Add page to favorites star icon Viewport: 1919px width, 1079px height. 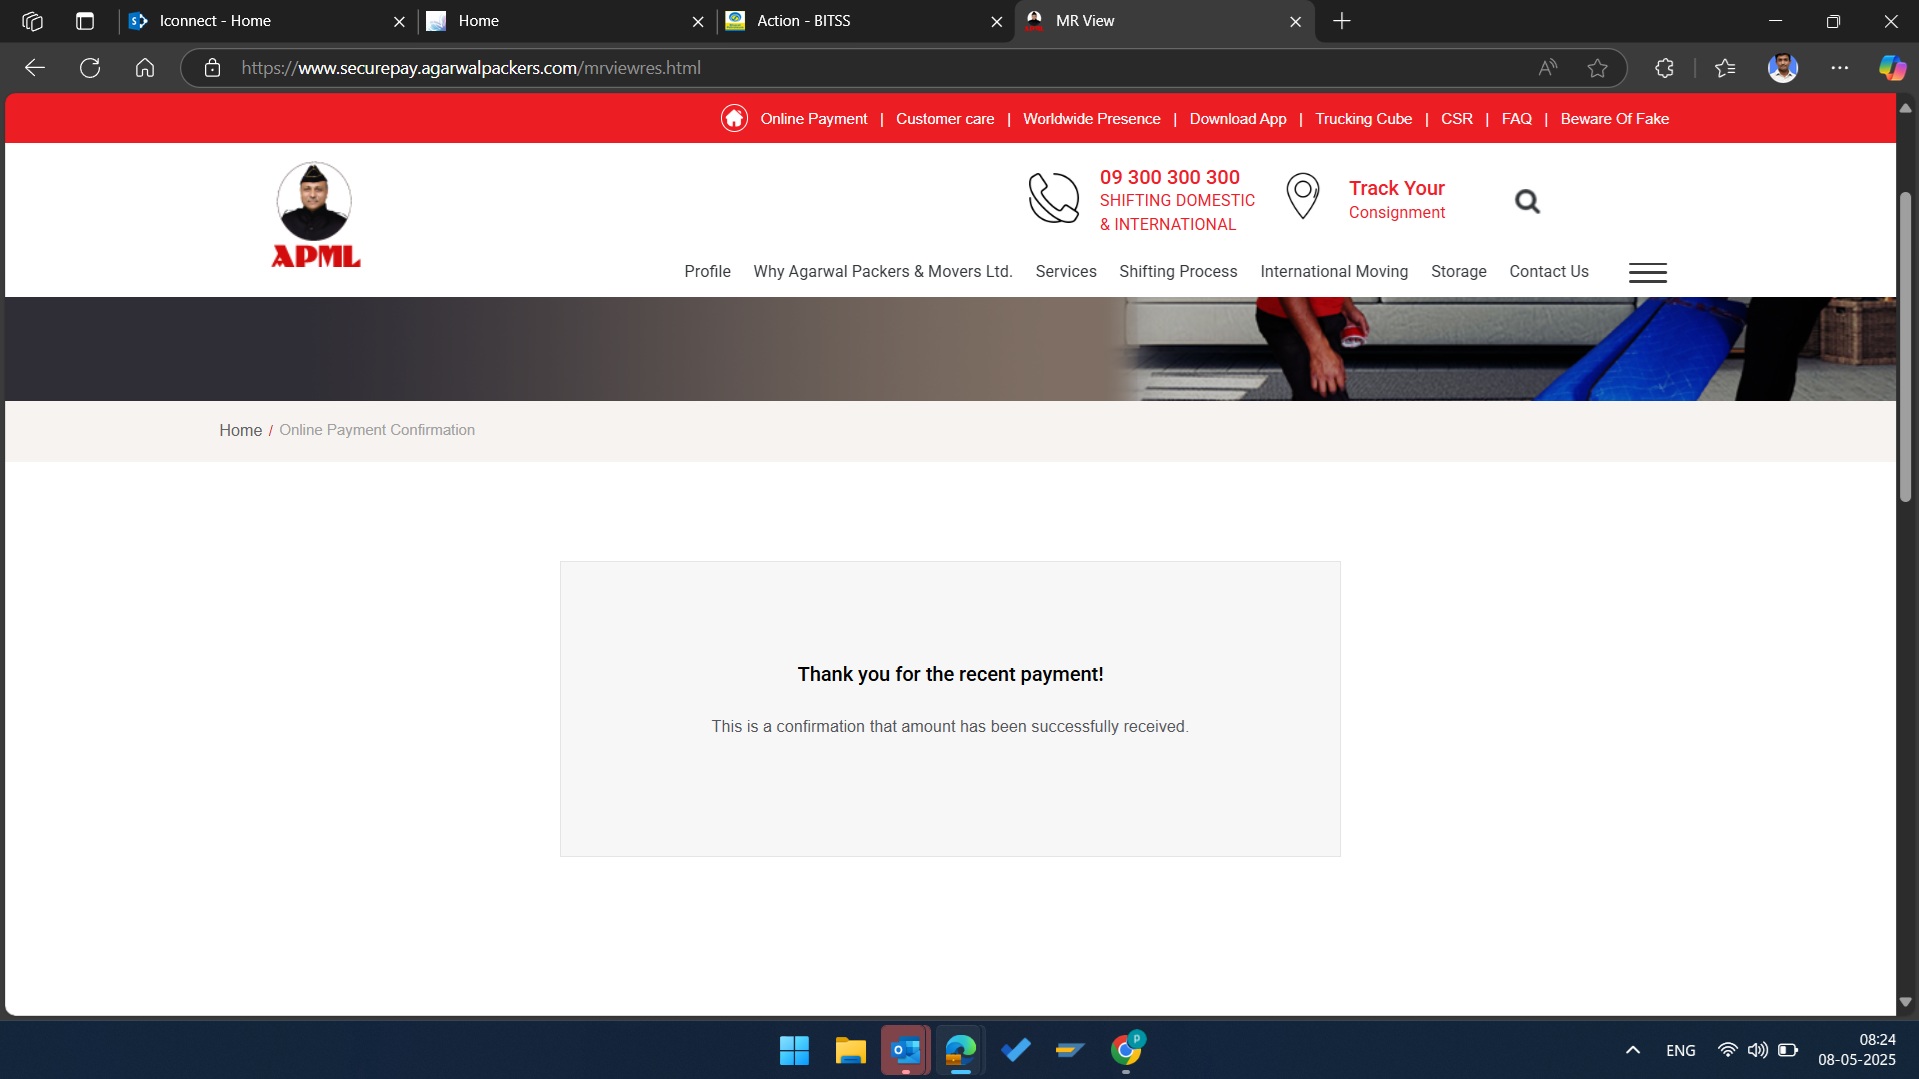1598,68
